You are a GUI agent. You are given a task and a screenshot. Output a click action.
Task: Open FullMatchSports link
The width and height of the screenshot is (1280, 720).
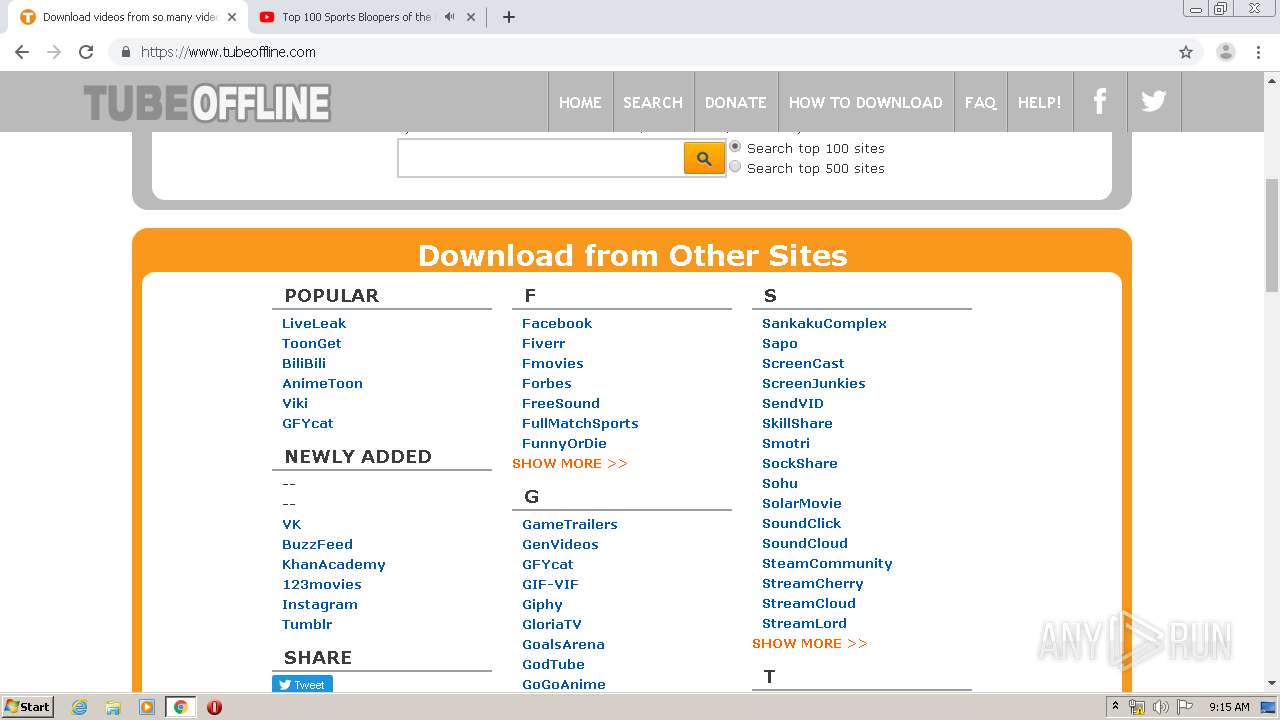click(580, 423)
